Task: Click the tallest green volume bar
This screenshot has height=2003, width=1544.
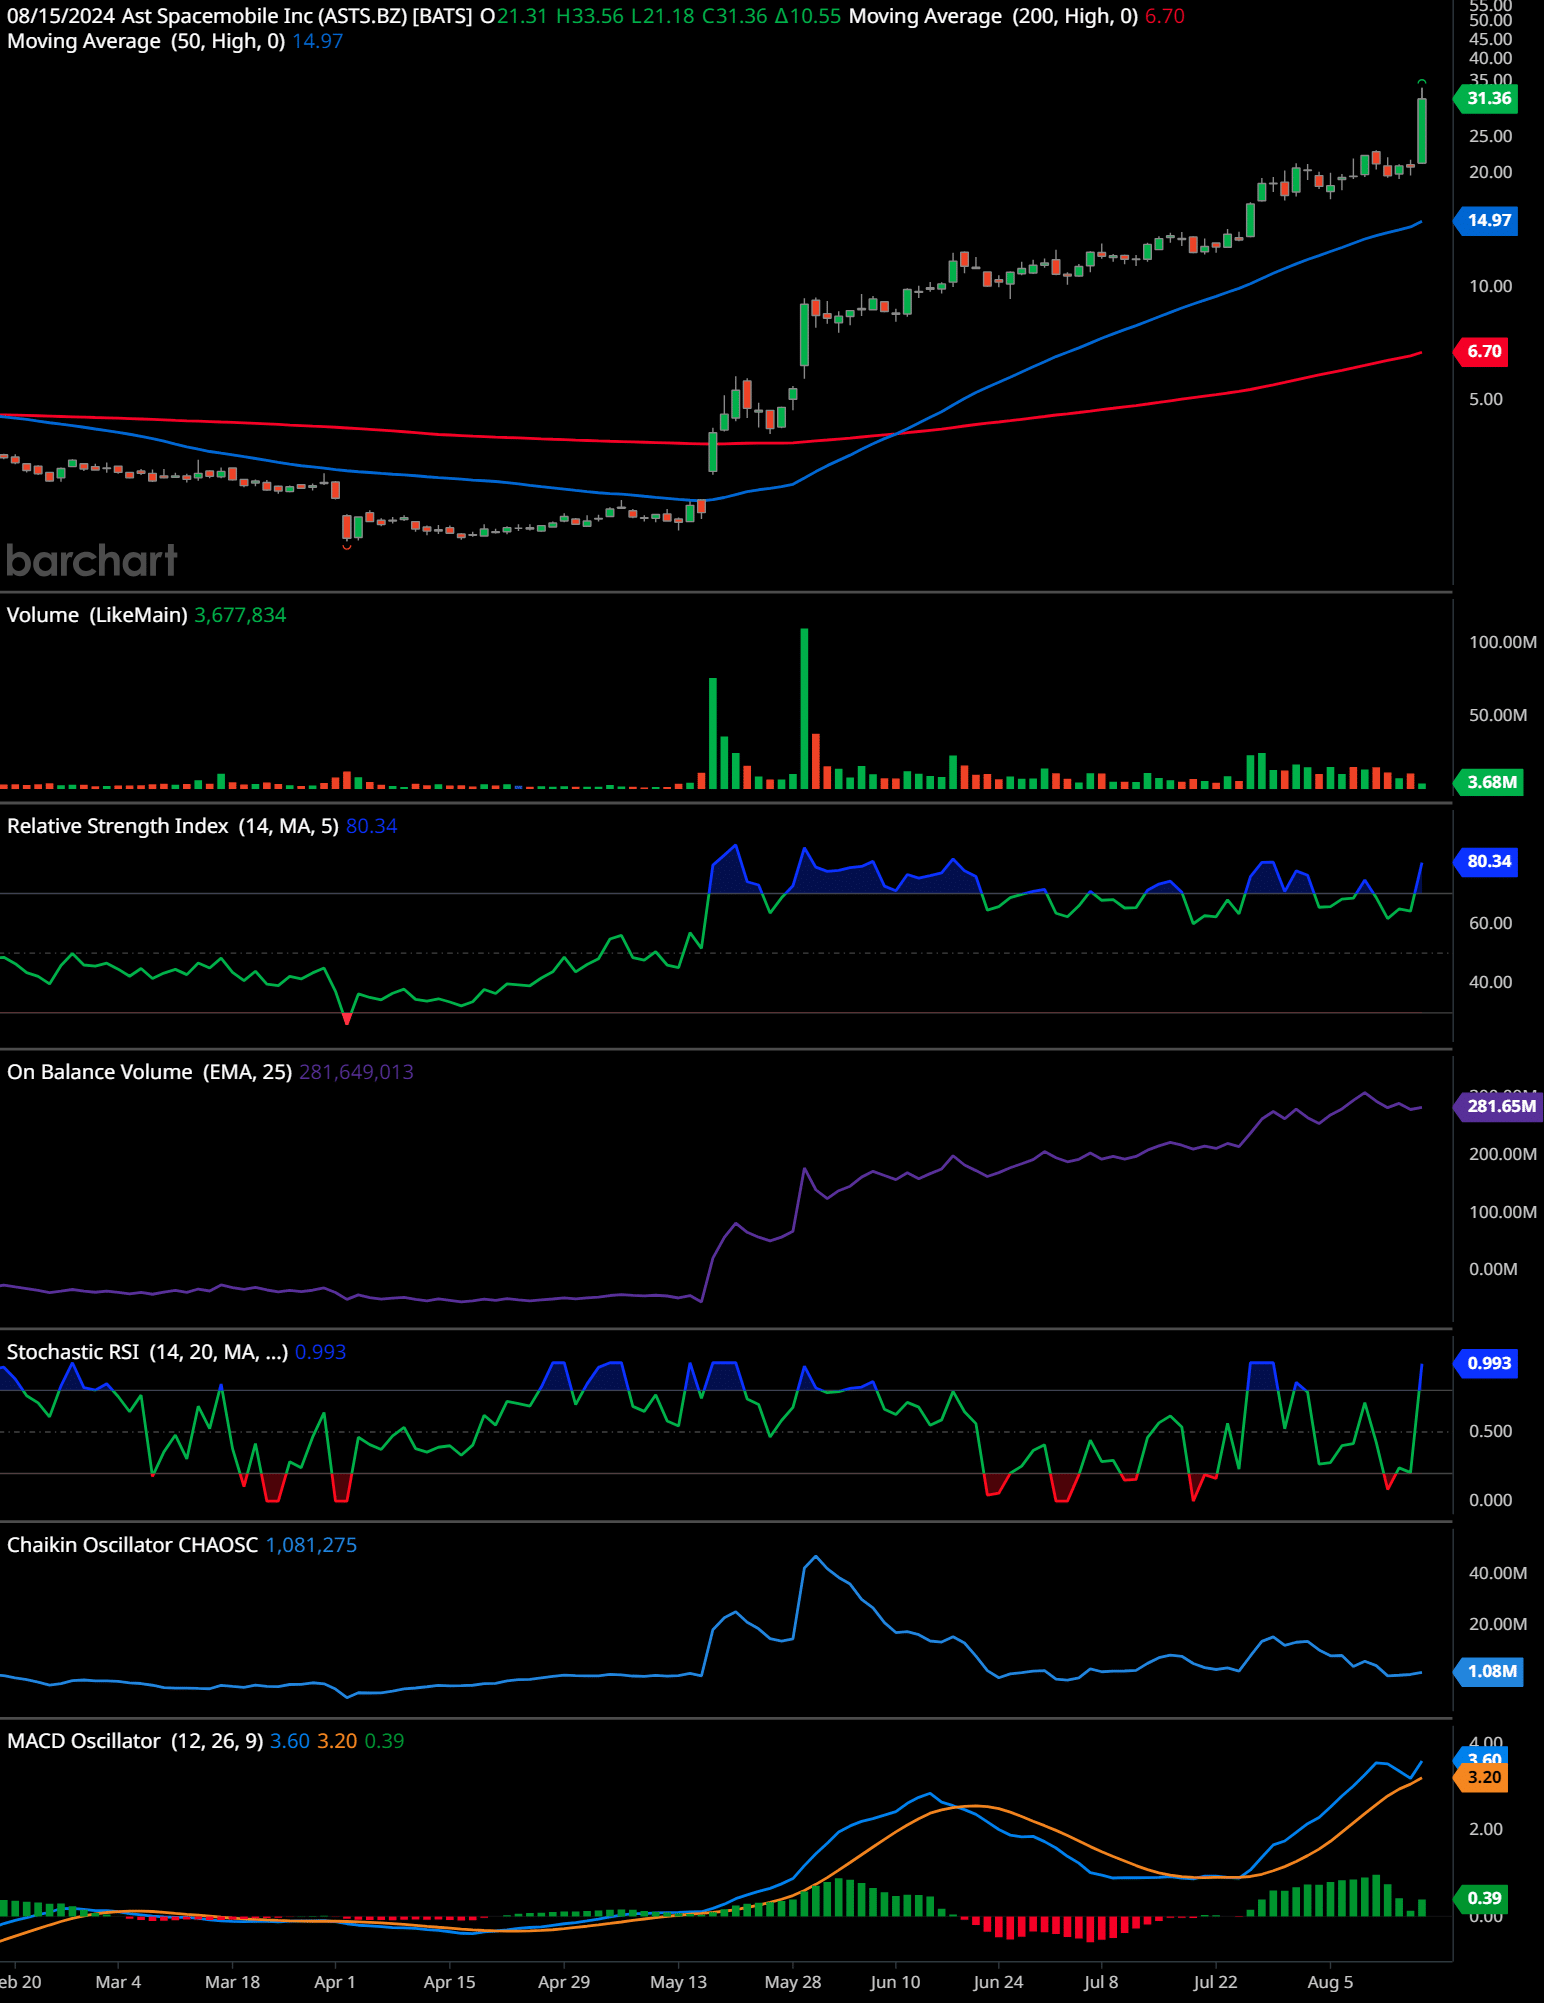Action: [x=804, y=708]
